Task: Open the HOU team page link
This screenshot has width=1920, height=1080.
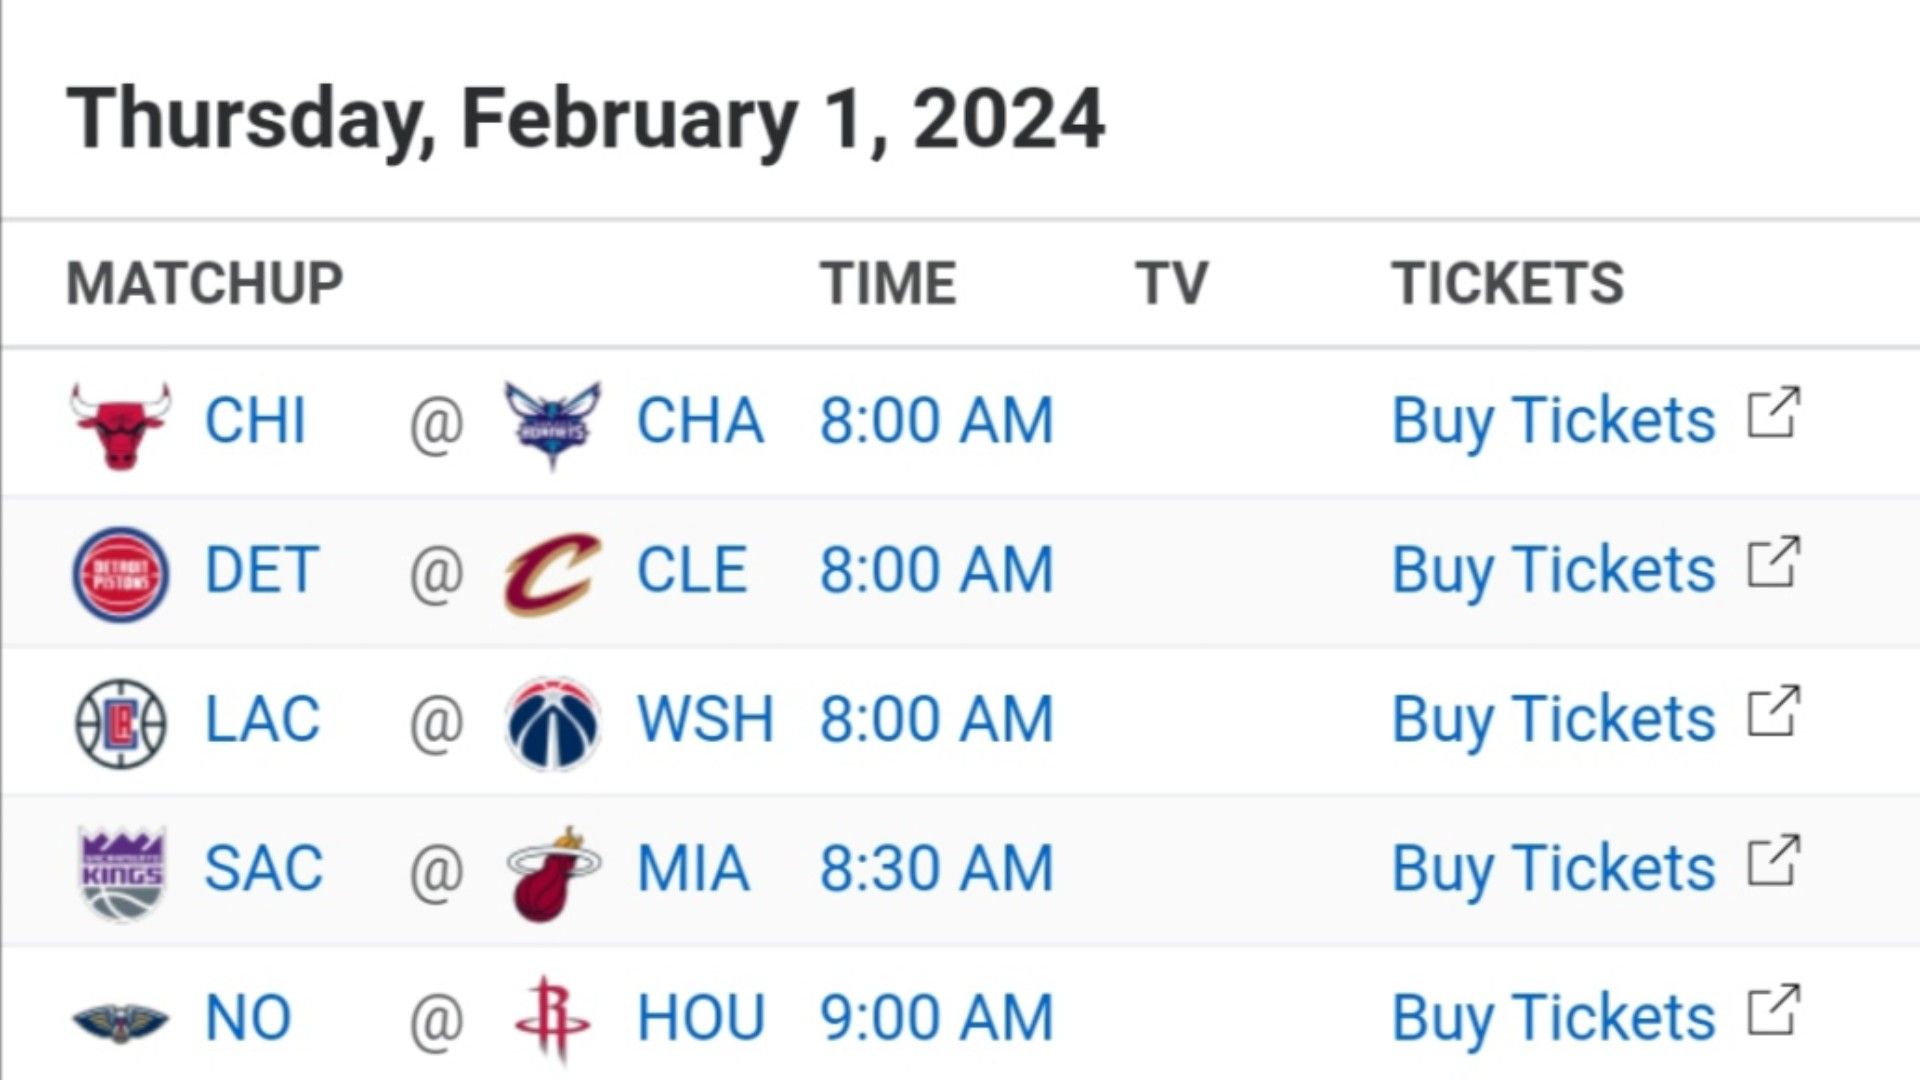Action: 701,1018
